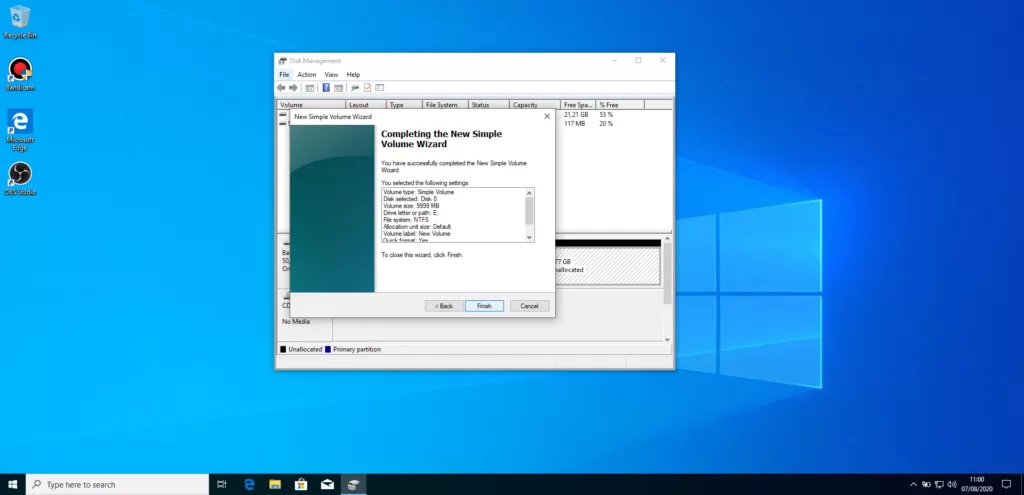Click the blue Help toolbar icon
1024x495 pixels.
[x=326, y=88]
